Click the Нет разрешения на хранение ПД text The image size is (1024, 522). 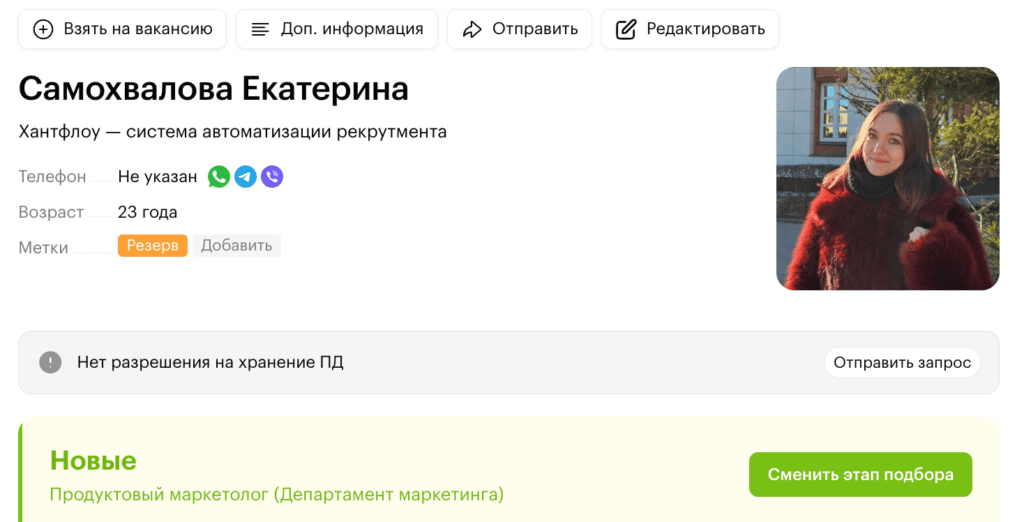click(210, 362)
